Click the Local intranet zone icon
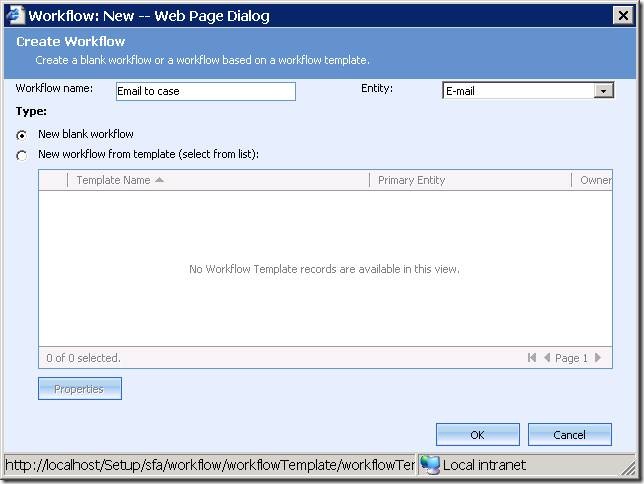The image size is (644, 484). tap(430, 465)
